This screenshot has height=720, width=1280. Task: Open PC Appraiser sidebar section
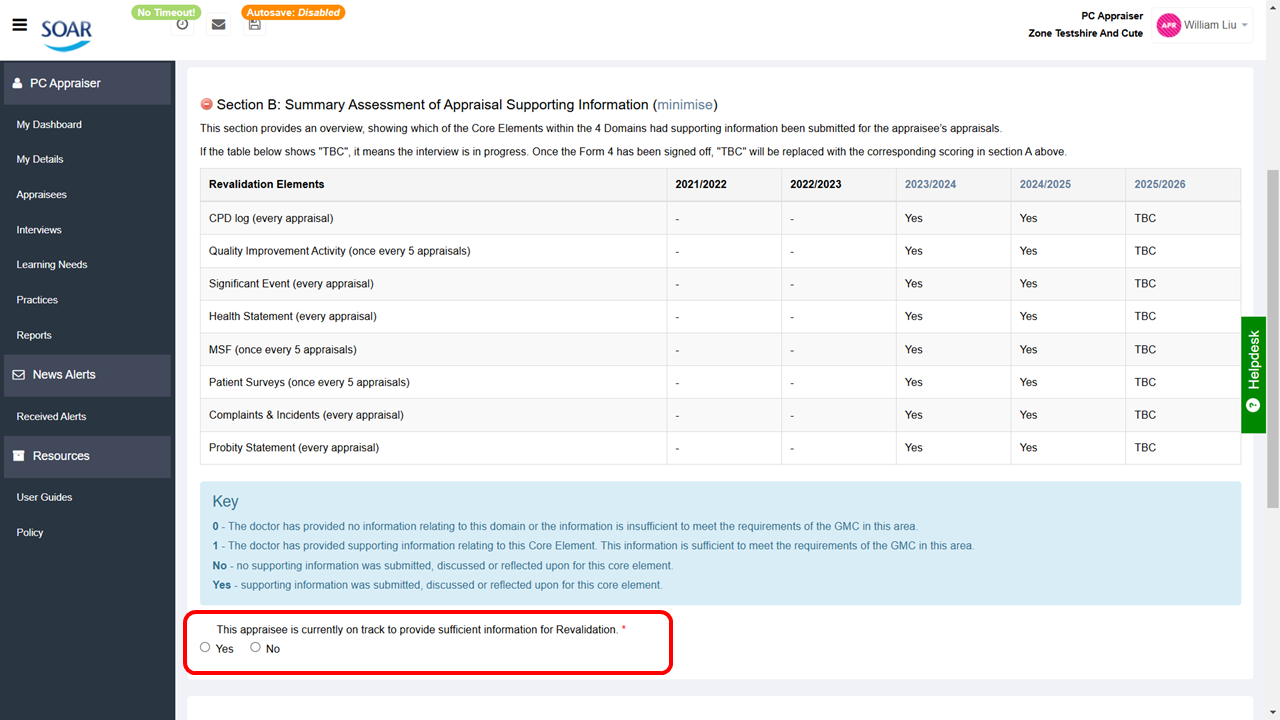click(87, 84)
